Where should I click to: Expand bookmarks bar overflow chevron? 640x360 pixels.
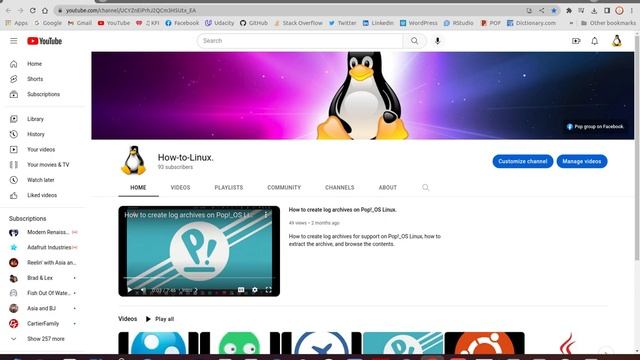pos(571,23)
